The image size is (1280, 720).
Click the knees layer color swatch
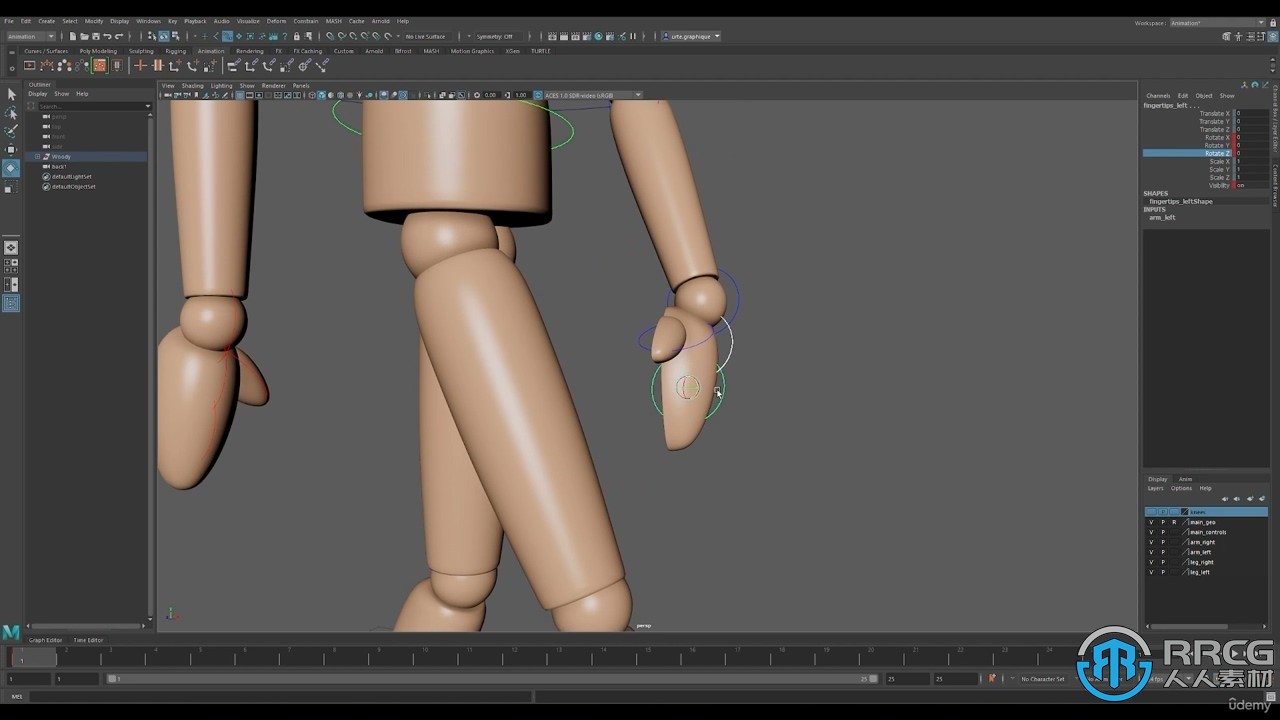tap(1185, 512)
